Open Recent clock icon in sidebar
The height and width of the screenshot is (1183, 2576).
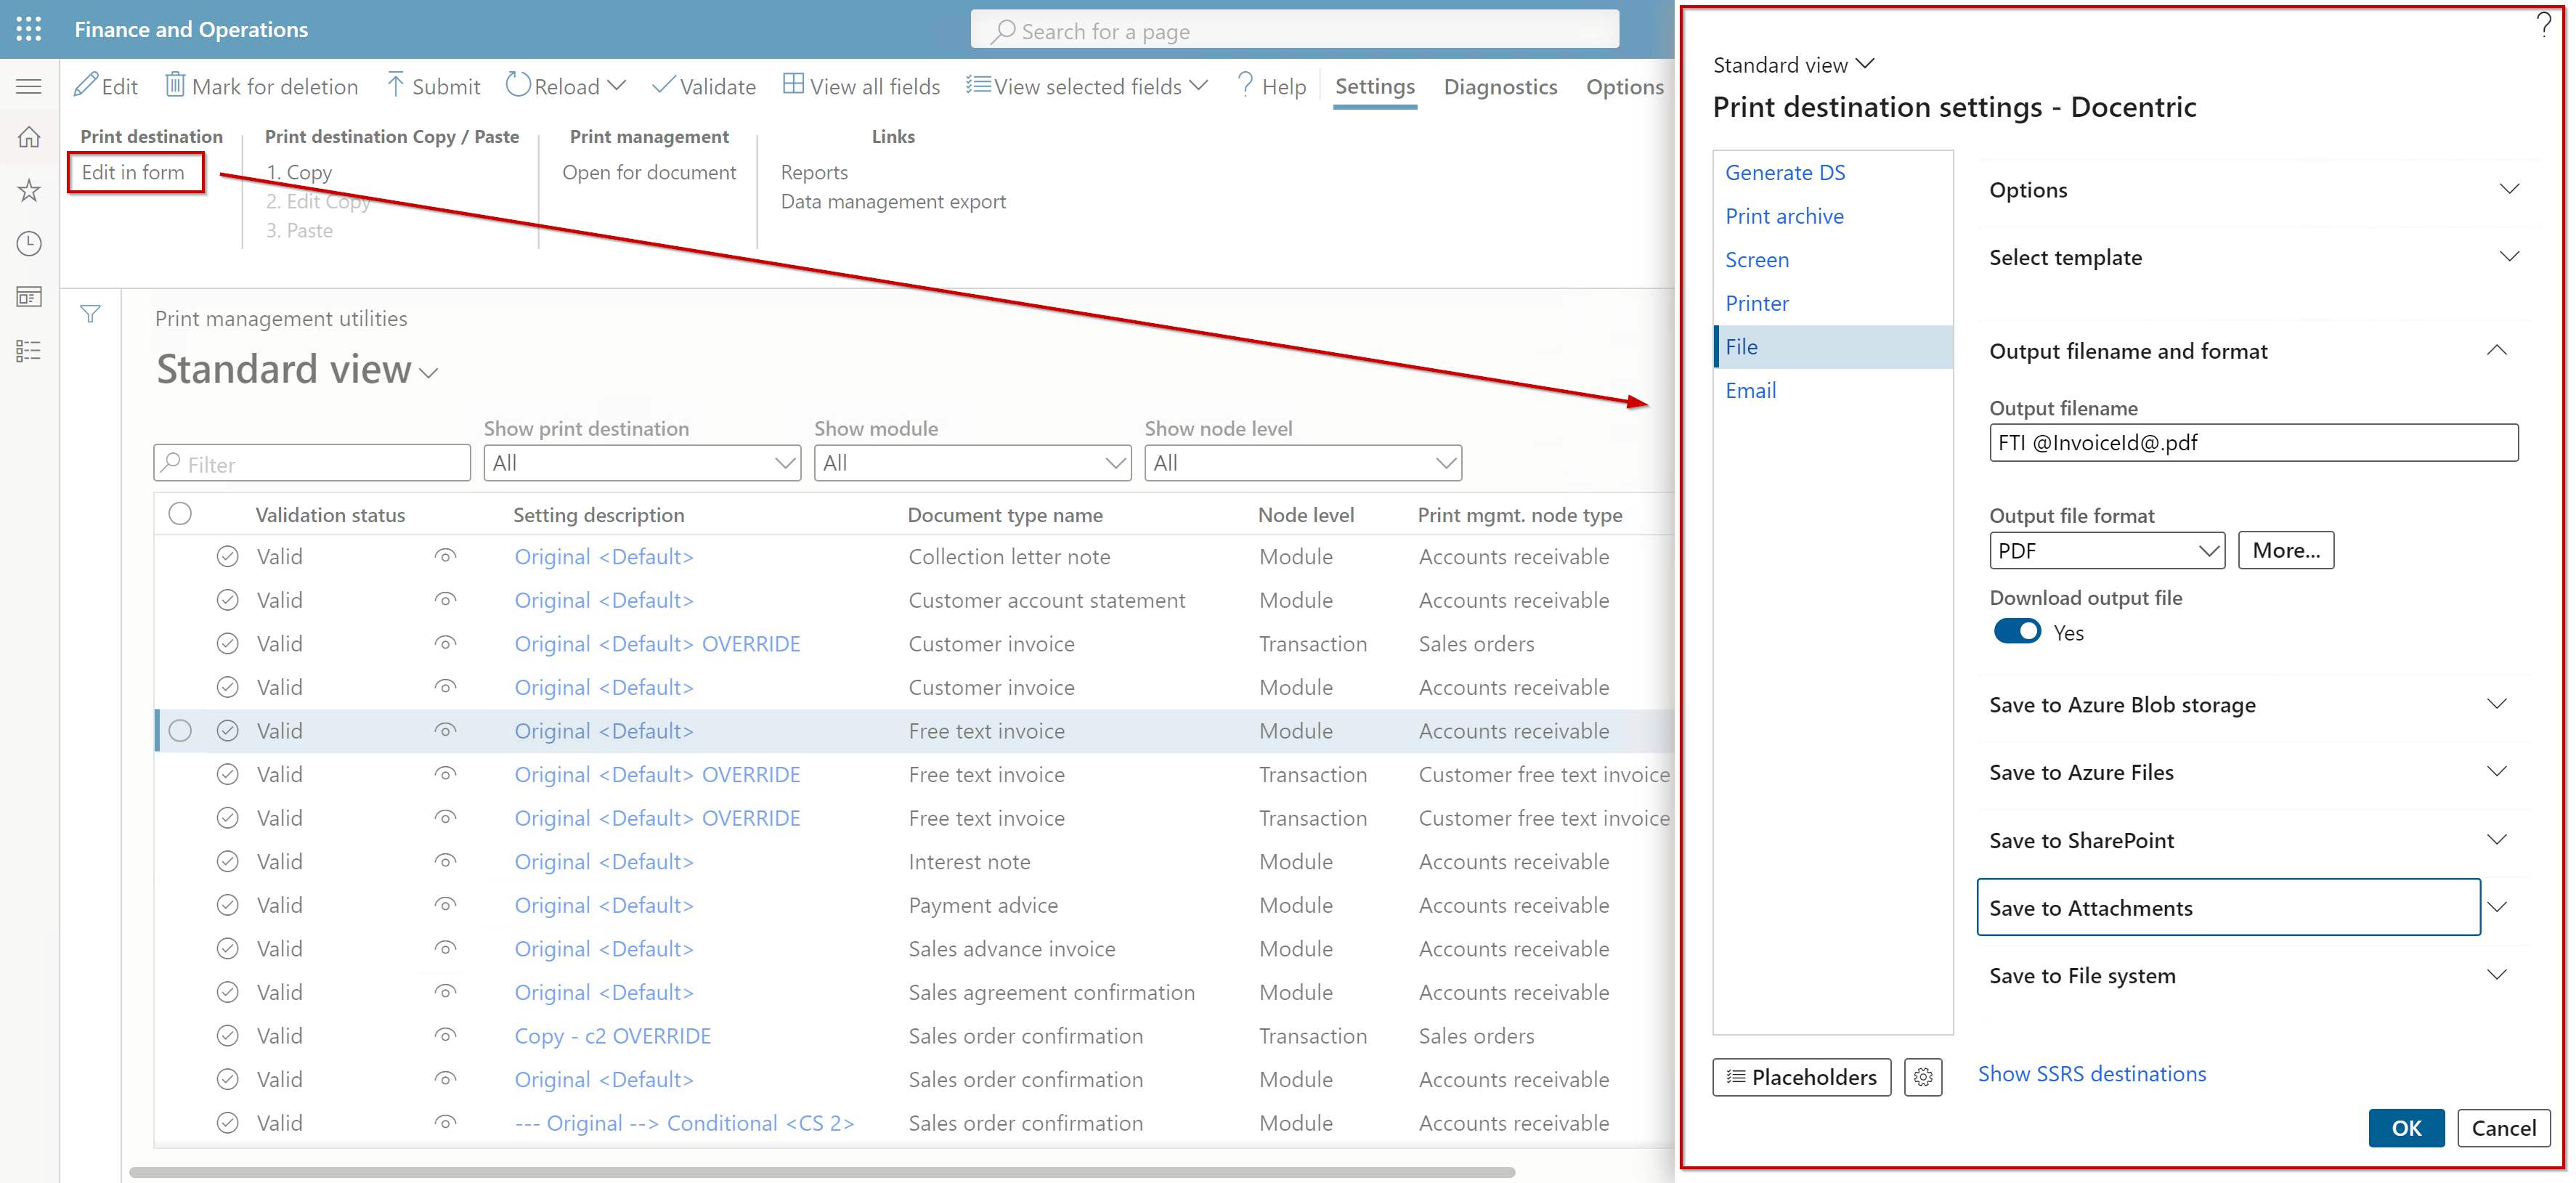point(29,243)
